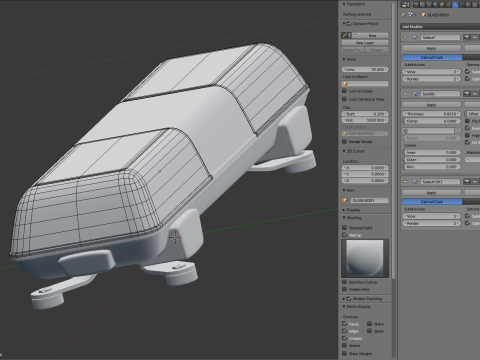480x360 pixels.
Task: Open the Material properties sphere icon
Action: point(468,4)
